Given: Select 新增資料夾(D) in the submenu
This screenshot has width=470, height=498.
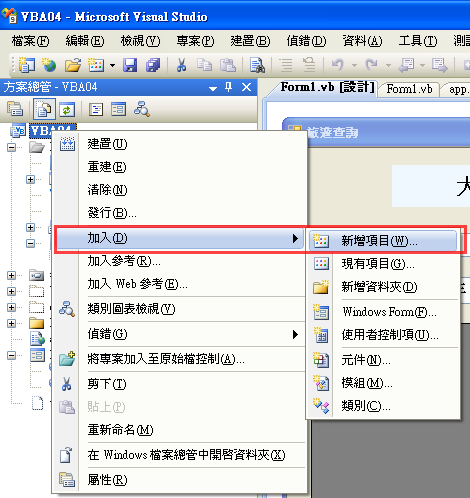Looking at the screenshot, I should click(383, 287).
